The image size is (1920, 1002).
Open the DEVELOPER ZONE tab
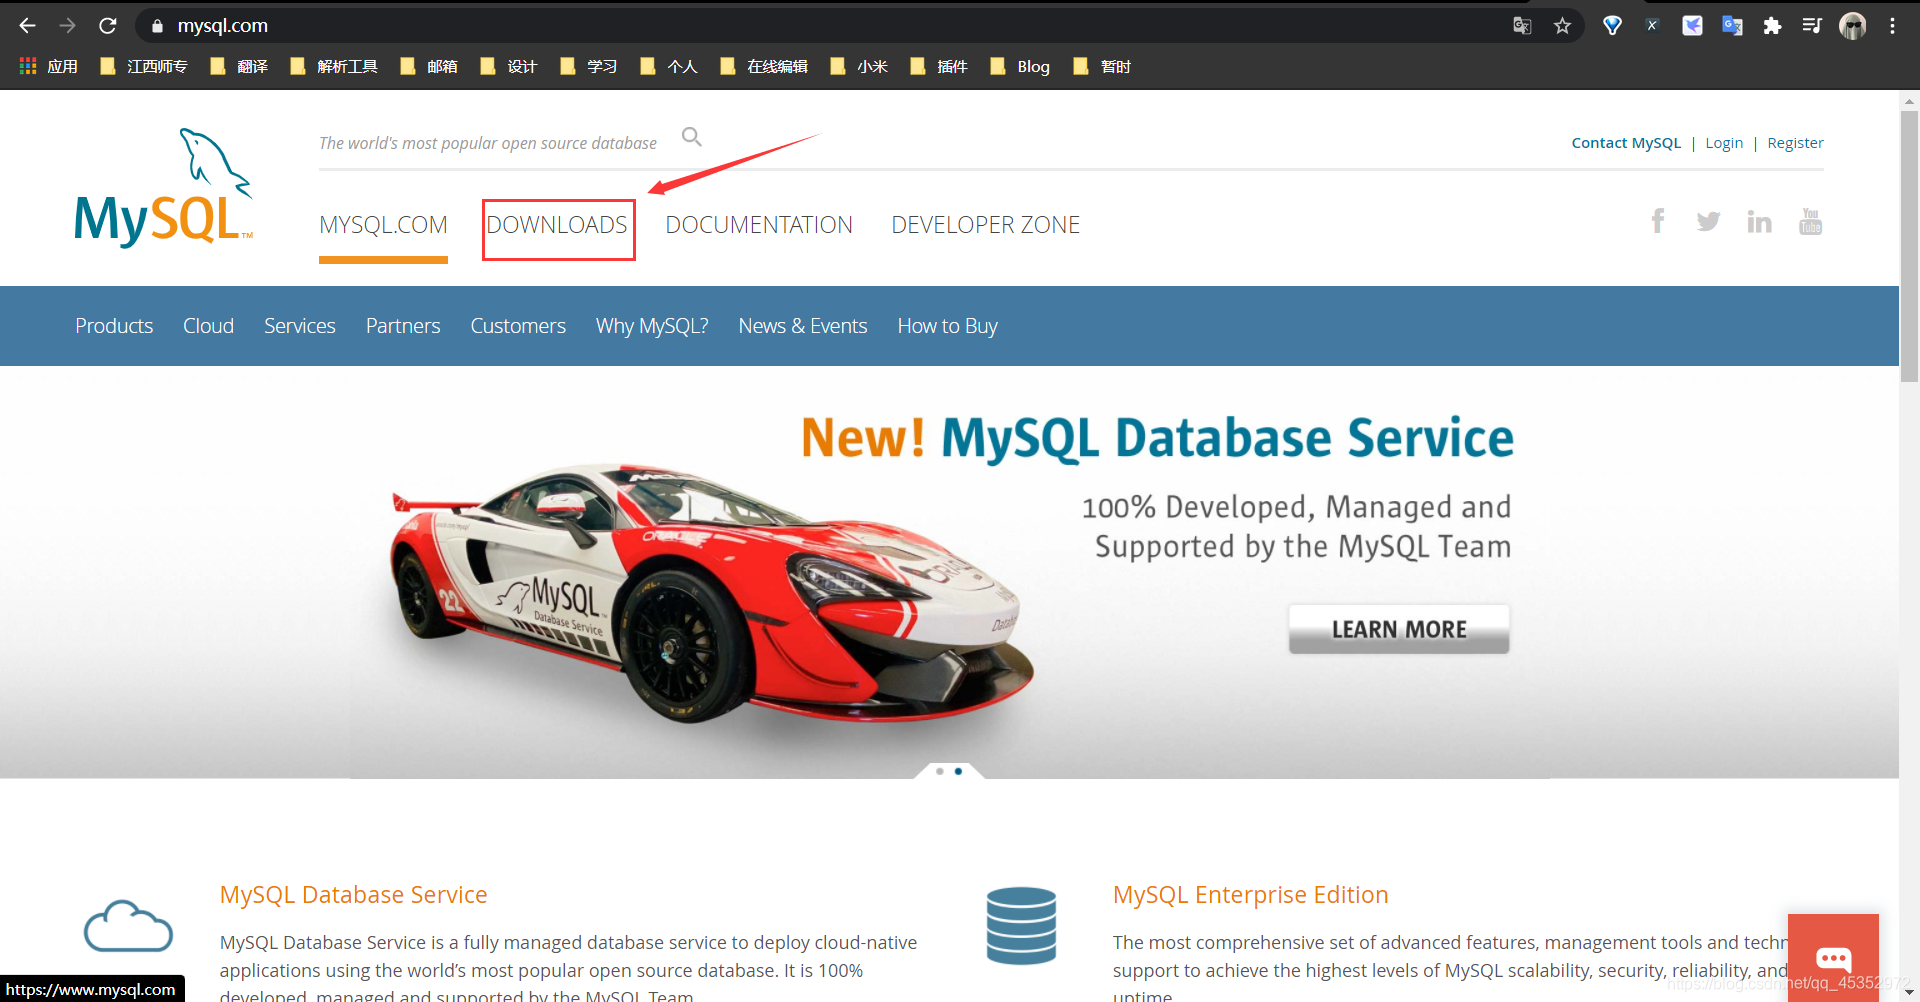click(x=985, y=225)
